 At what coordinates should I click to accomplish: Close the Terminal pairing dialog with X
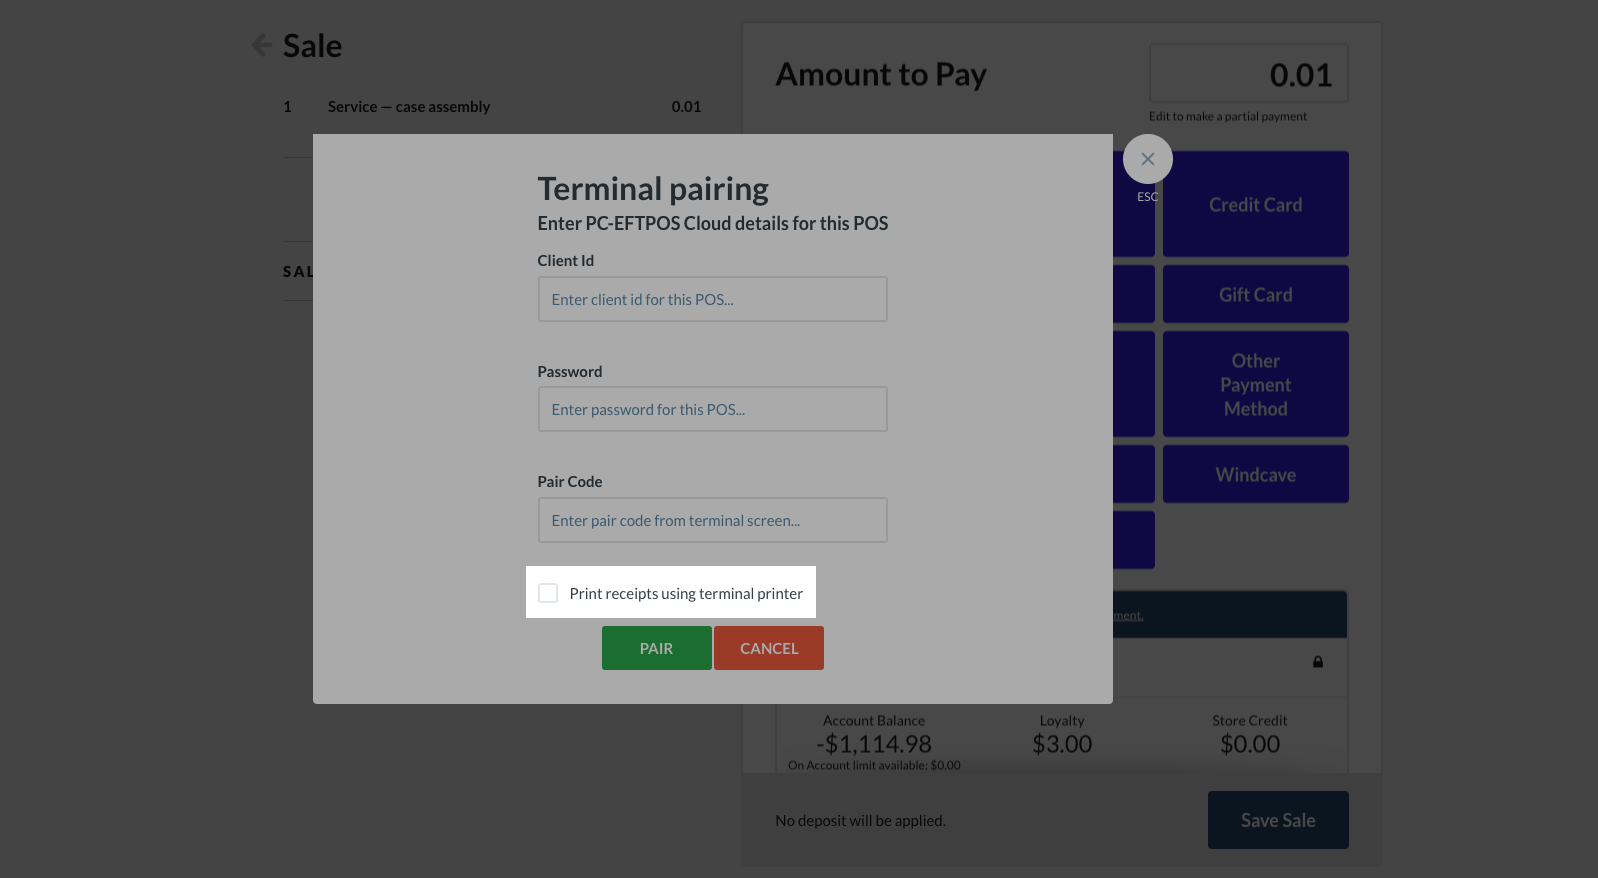click(1148, 159)
